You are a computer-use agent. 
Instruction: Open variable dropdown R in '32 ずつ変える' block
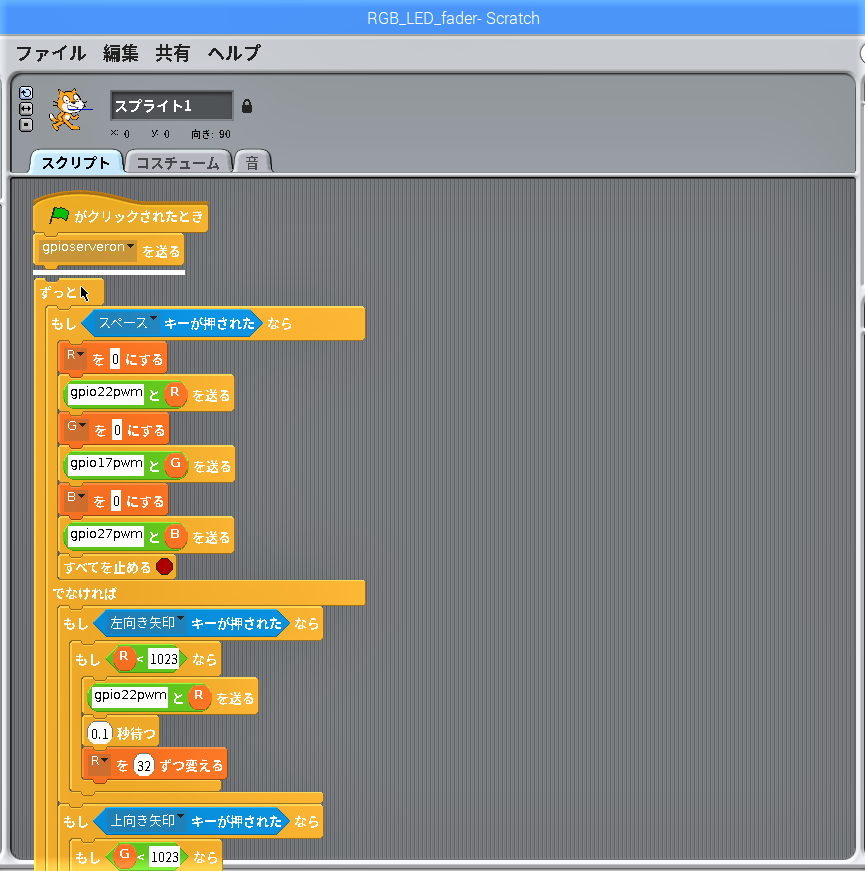100,765
